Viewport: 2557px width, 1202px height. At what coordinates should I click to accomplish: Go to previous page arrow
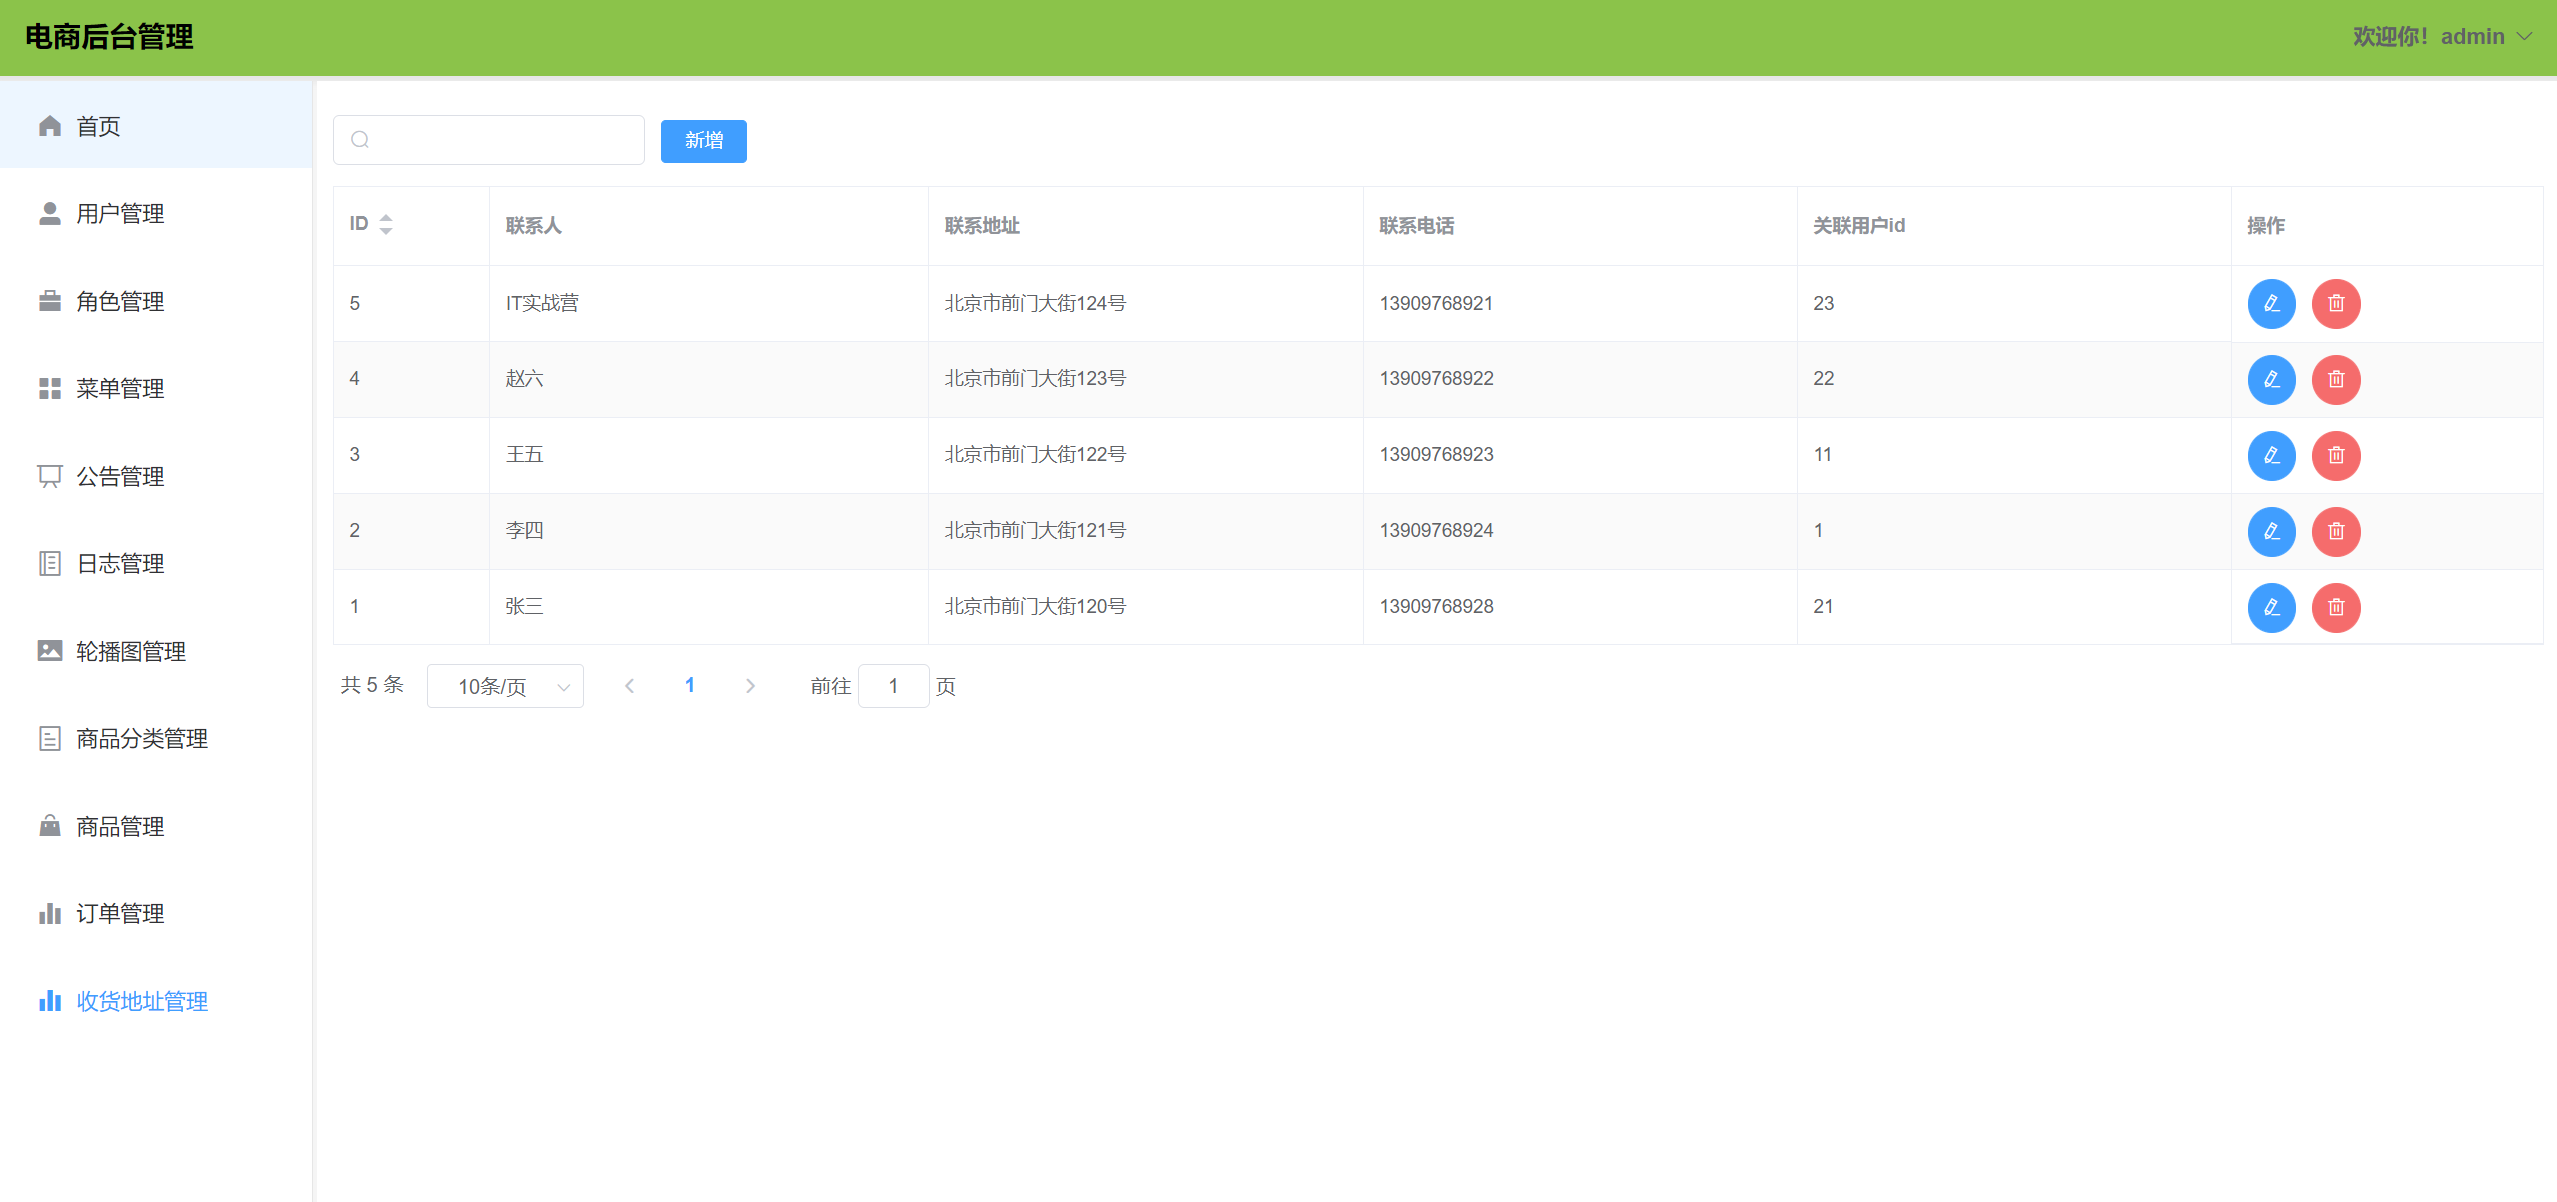pos(629,686)
